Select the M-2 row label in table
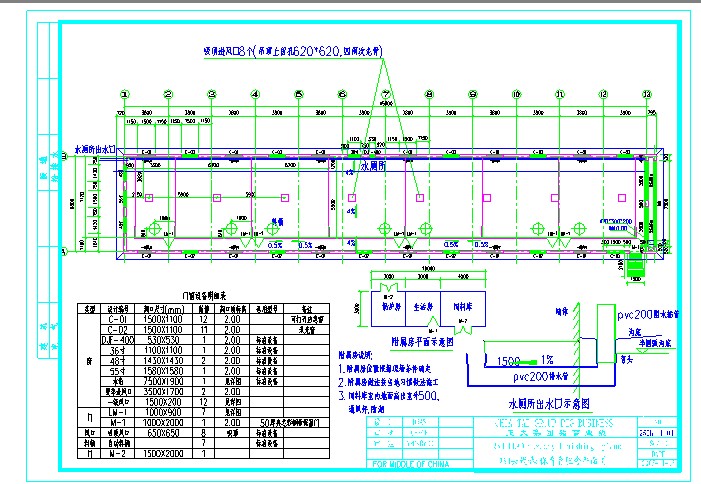This screenshot has width=701, height=484. [x=135, y=453]
